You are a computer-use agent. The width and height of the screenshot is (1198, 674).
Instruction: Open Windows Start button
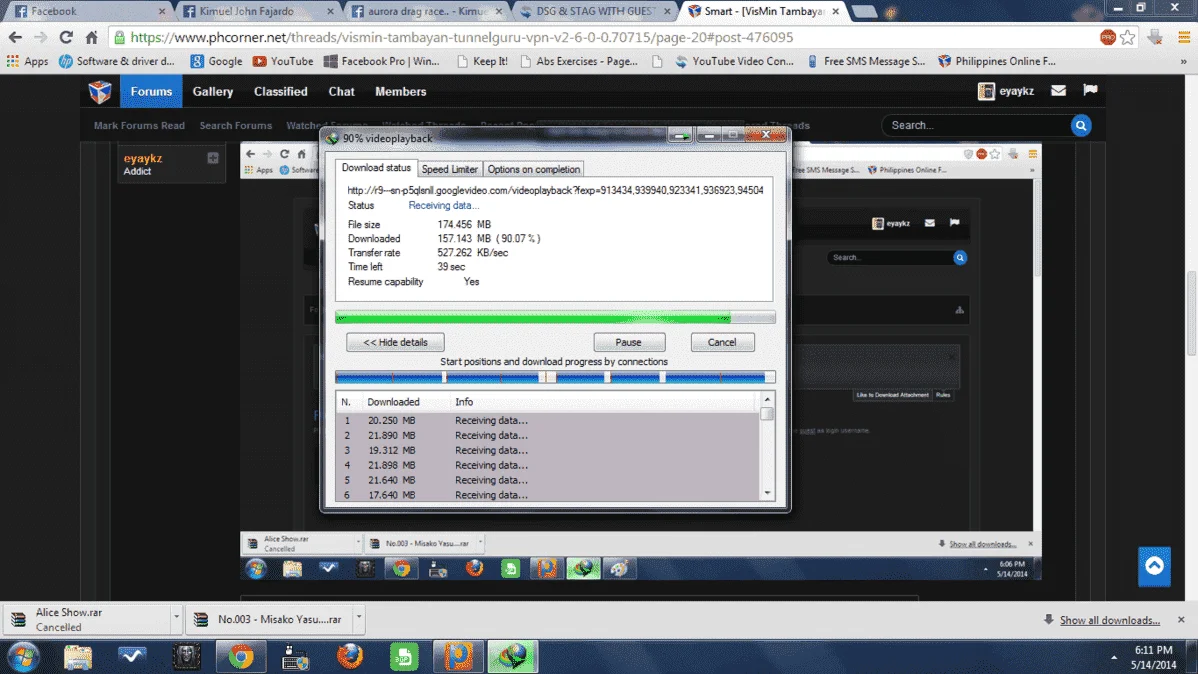pyautogui.click(x=23, y=656)
